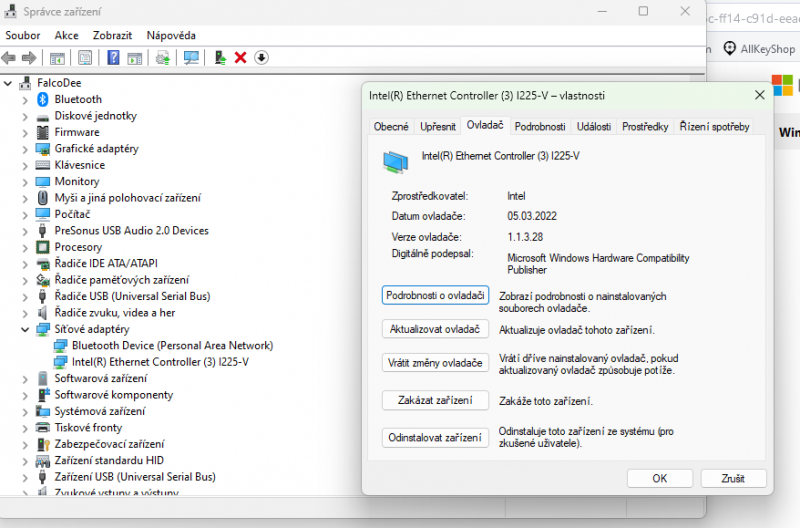Expand the Procesory tree node

pos(24,247)
